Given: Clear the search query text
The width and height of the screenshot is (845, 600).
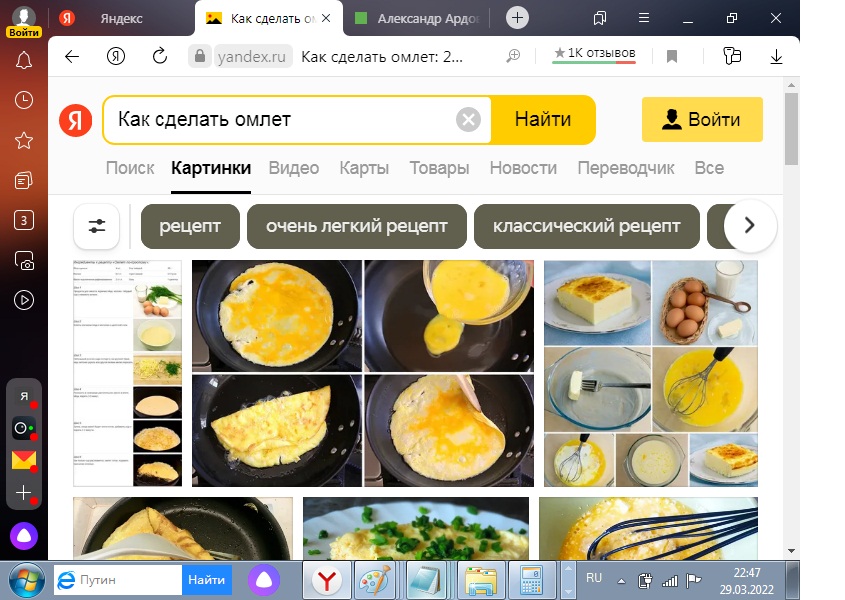Looking at the screenshot, I should coord(468,120).
